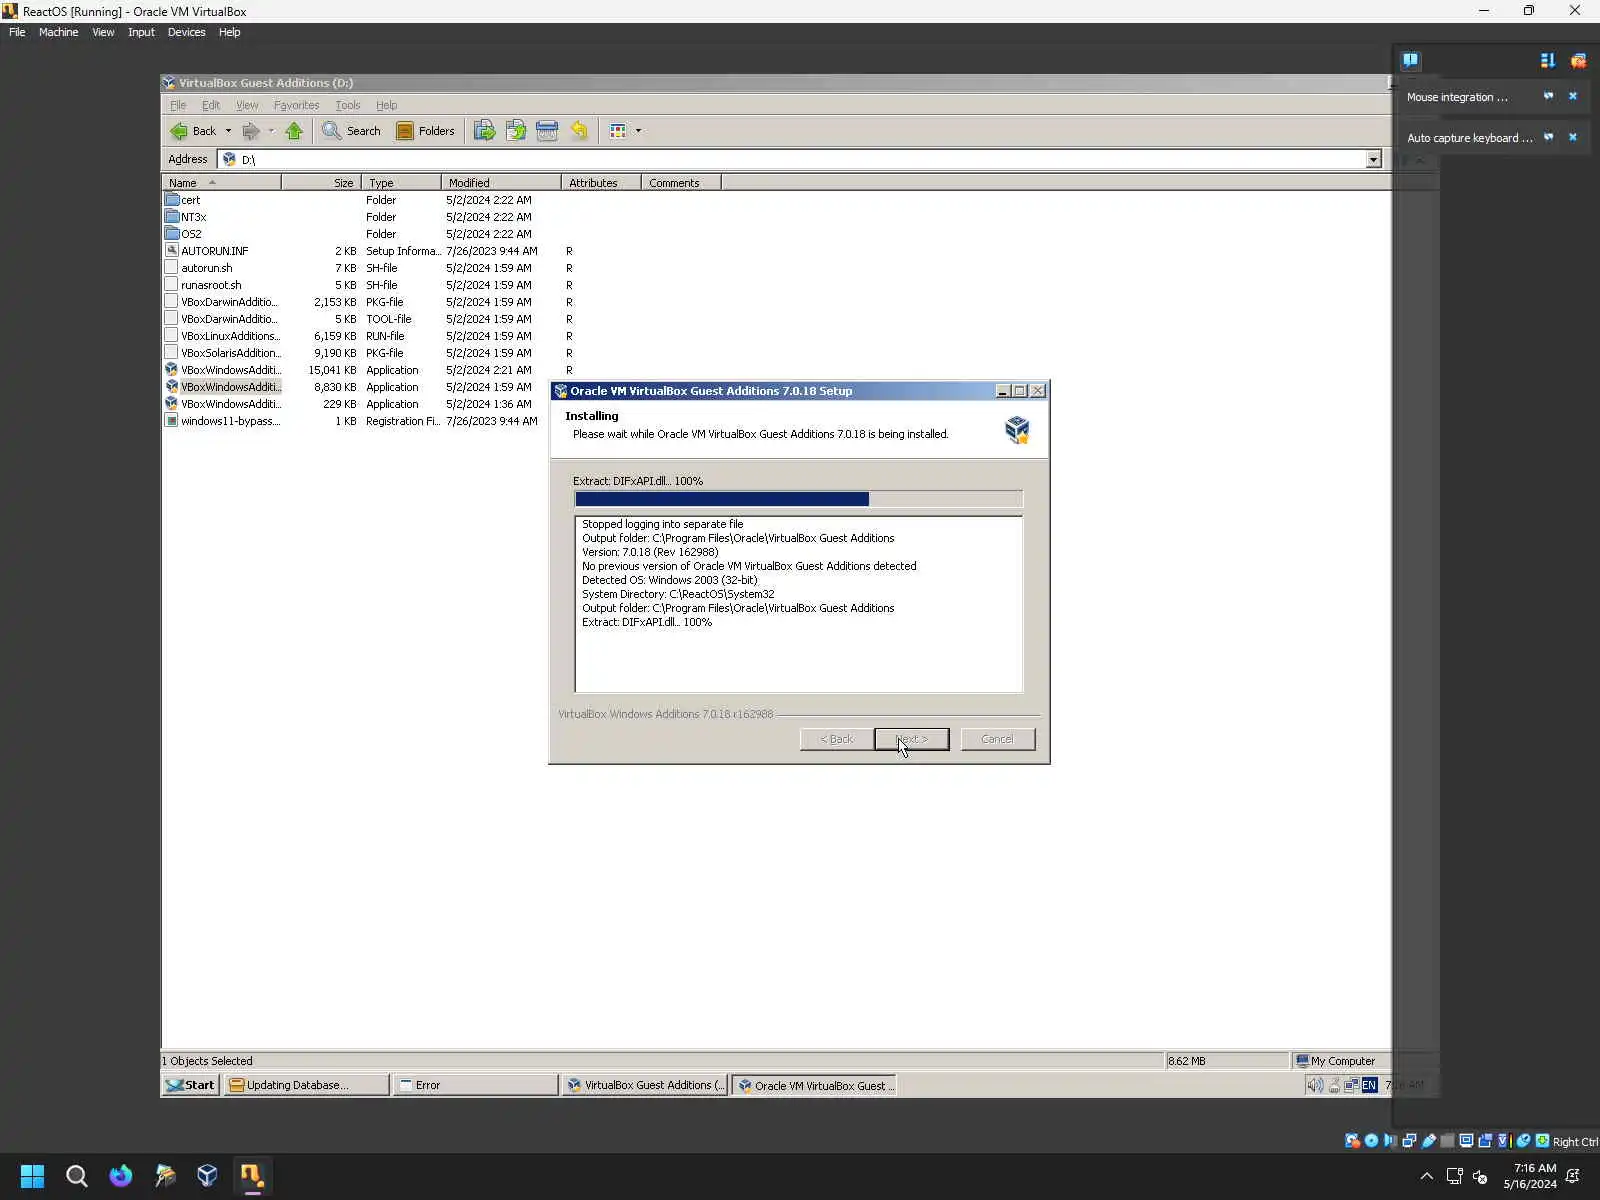Click the notification sort order icon
The image size is (1600, 1200).
(1548, 60)
